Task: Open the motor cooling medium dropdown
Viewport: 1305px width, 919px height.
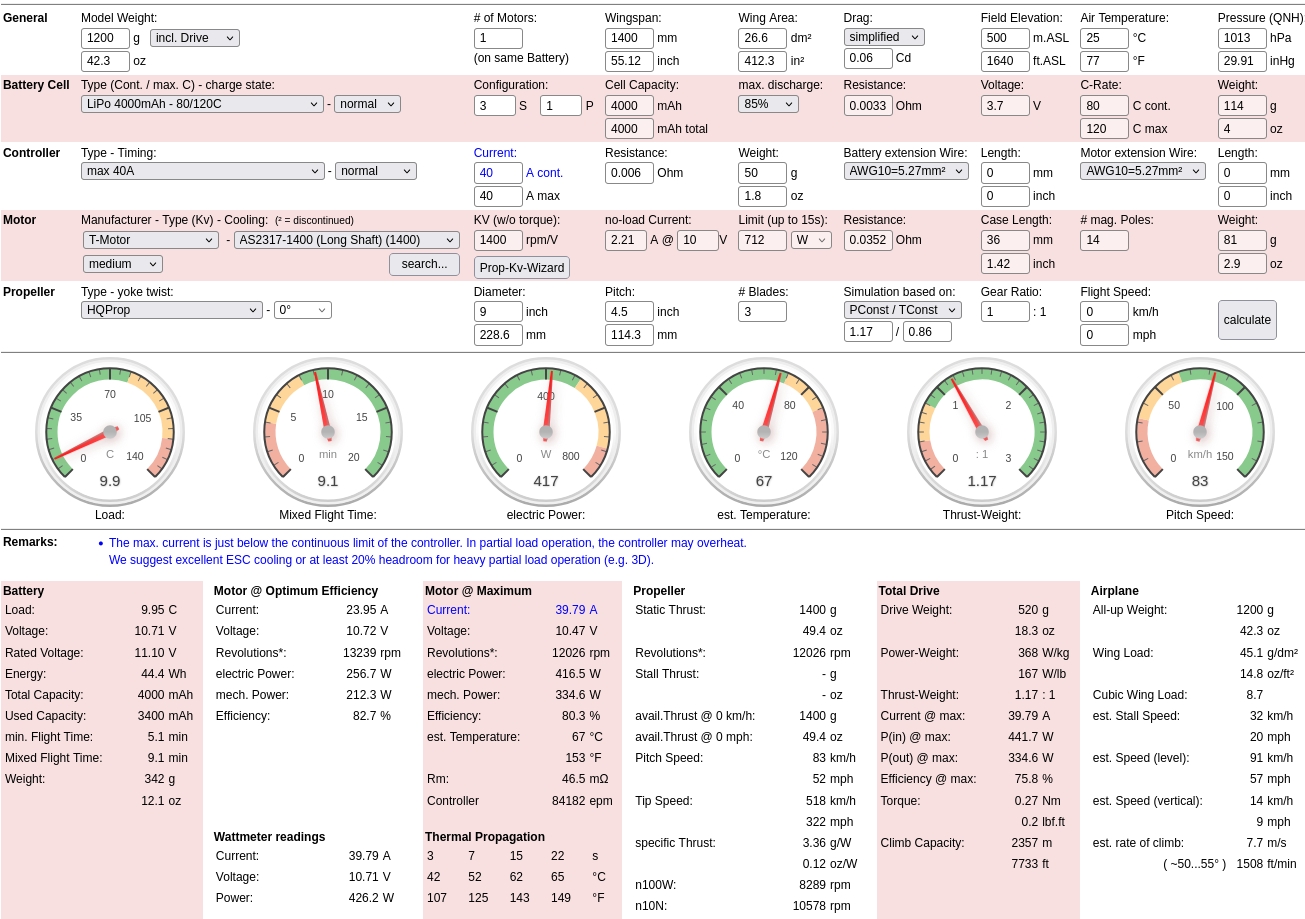Action: point(122,264)
